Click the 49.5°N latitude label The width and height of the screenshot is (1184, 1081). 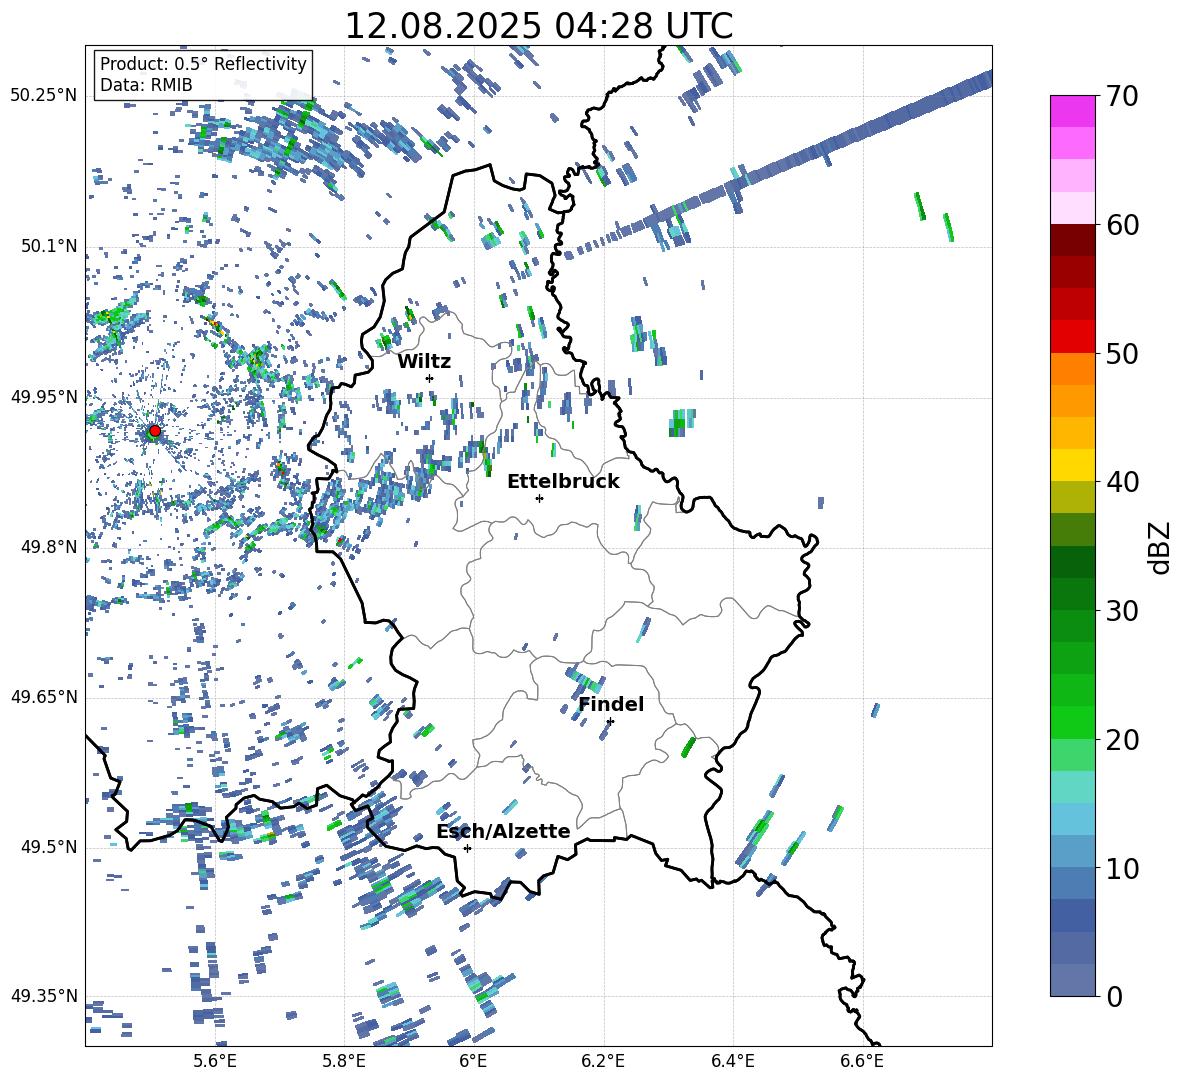(48, 847)
